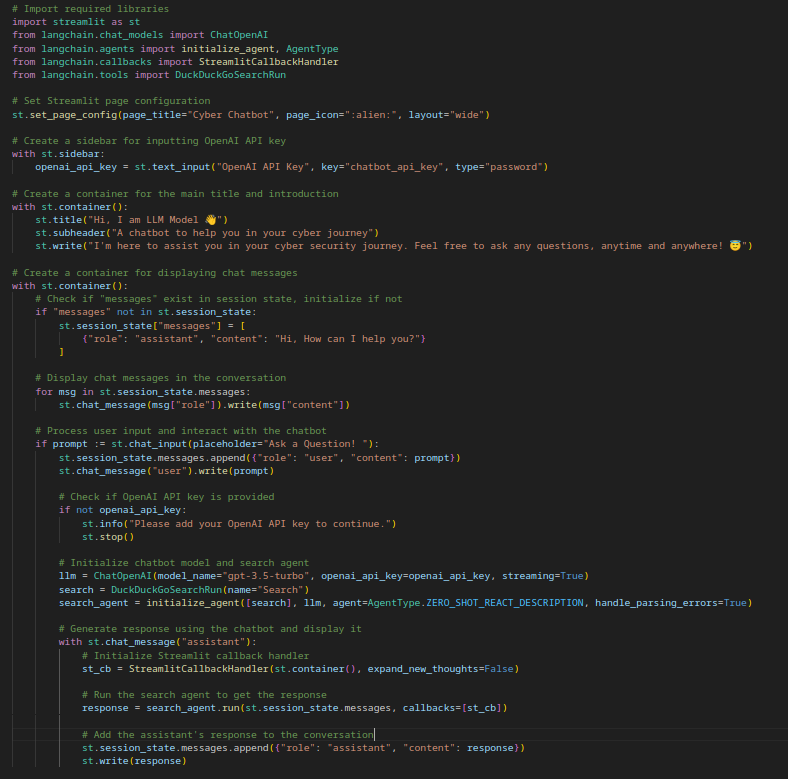Viewport: 788px width, 779px height.
Task: Click the "if not openai_api_key:" line
Action: coord(123,510)
